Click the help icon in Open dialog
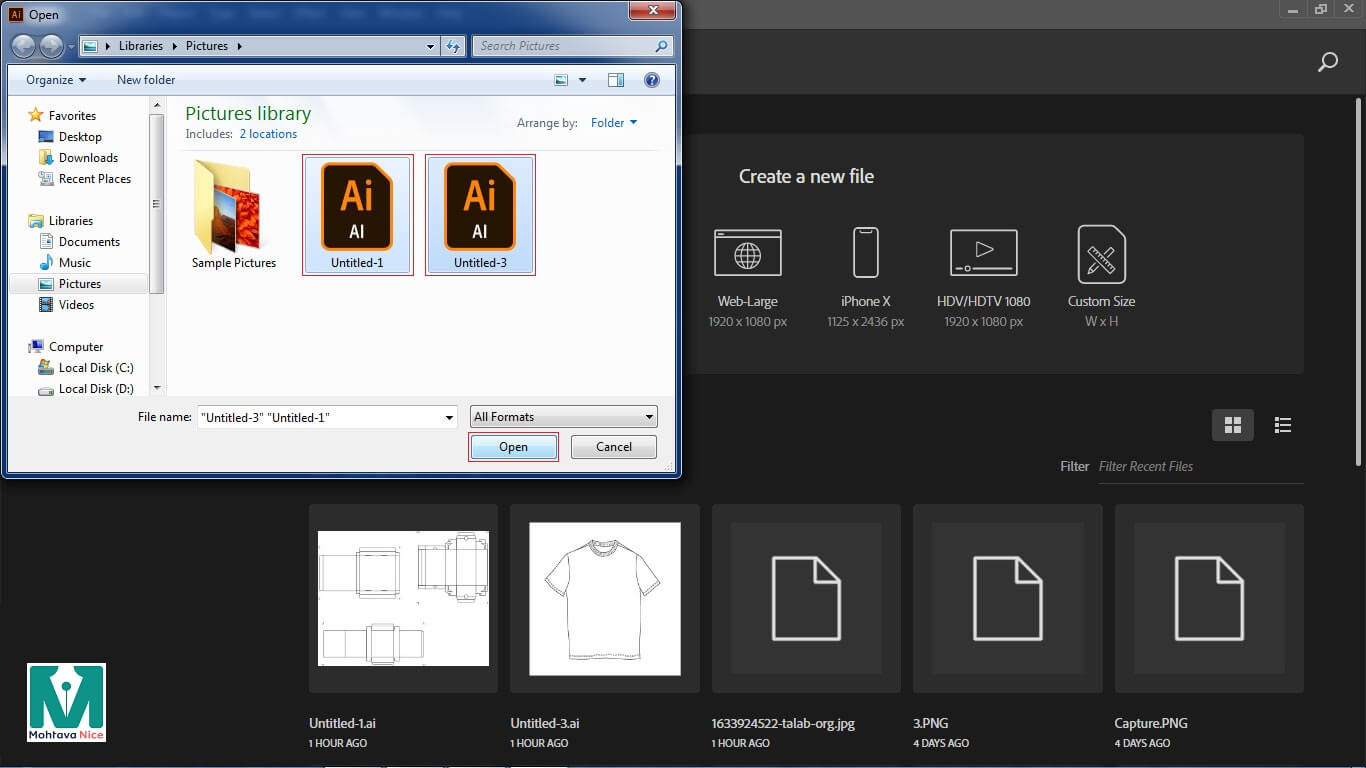The height and width of the screenshot is (768, 1366). coord(652,80)
